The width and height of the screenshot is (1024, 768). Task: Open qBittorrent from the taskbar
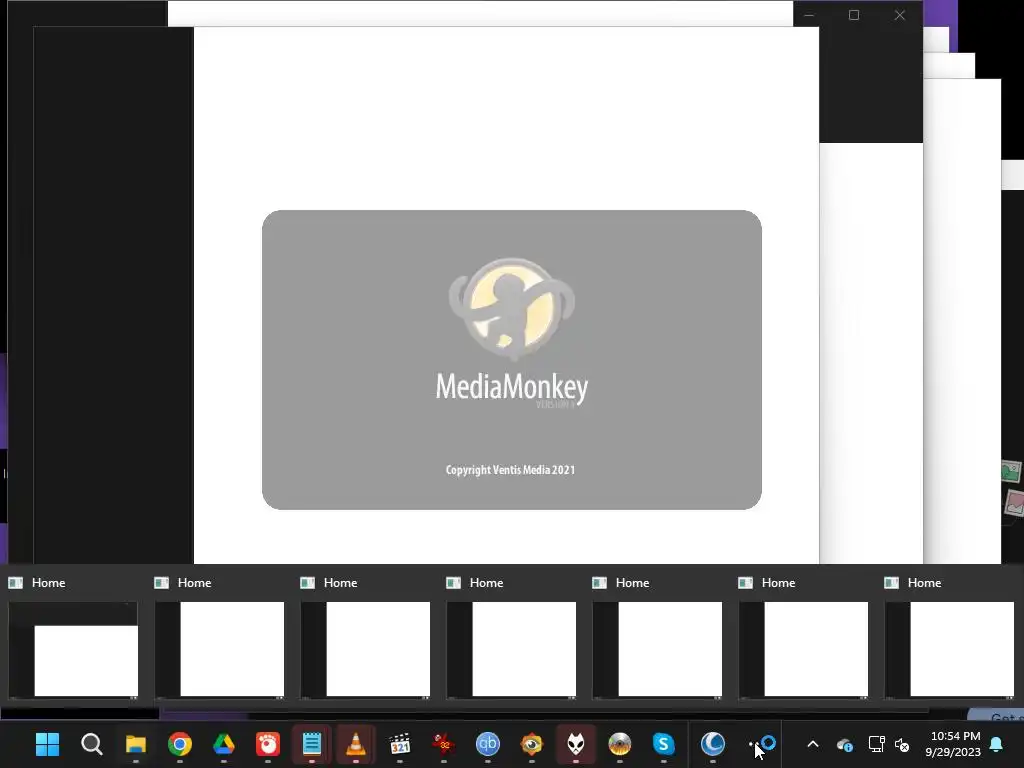(x=488, y=744)
